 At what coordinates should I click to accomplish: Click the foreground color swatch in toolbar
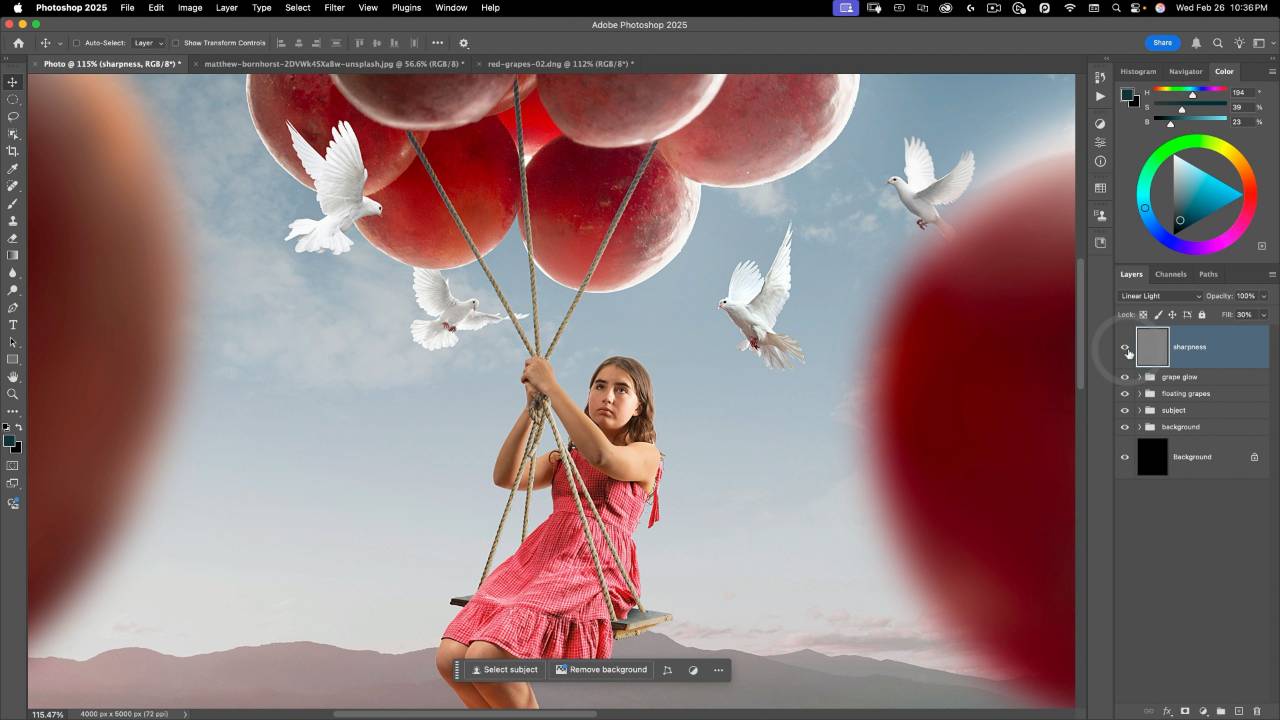[x=9, y=441]
